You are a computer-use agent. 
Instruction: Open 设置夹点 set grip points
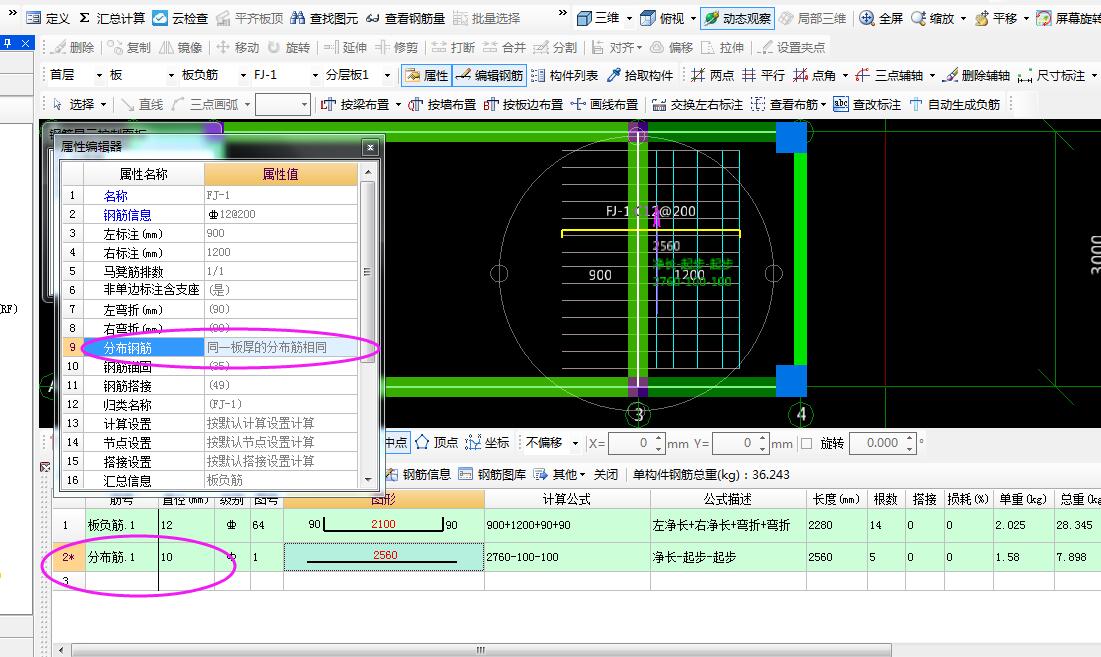click(x=791, y=47)
